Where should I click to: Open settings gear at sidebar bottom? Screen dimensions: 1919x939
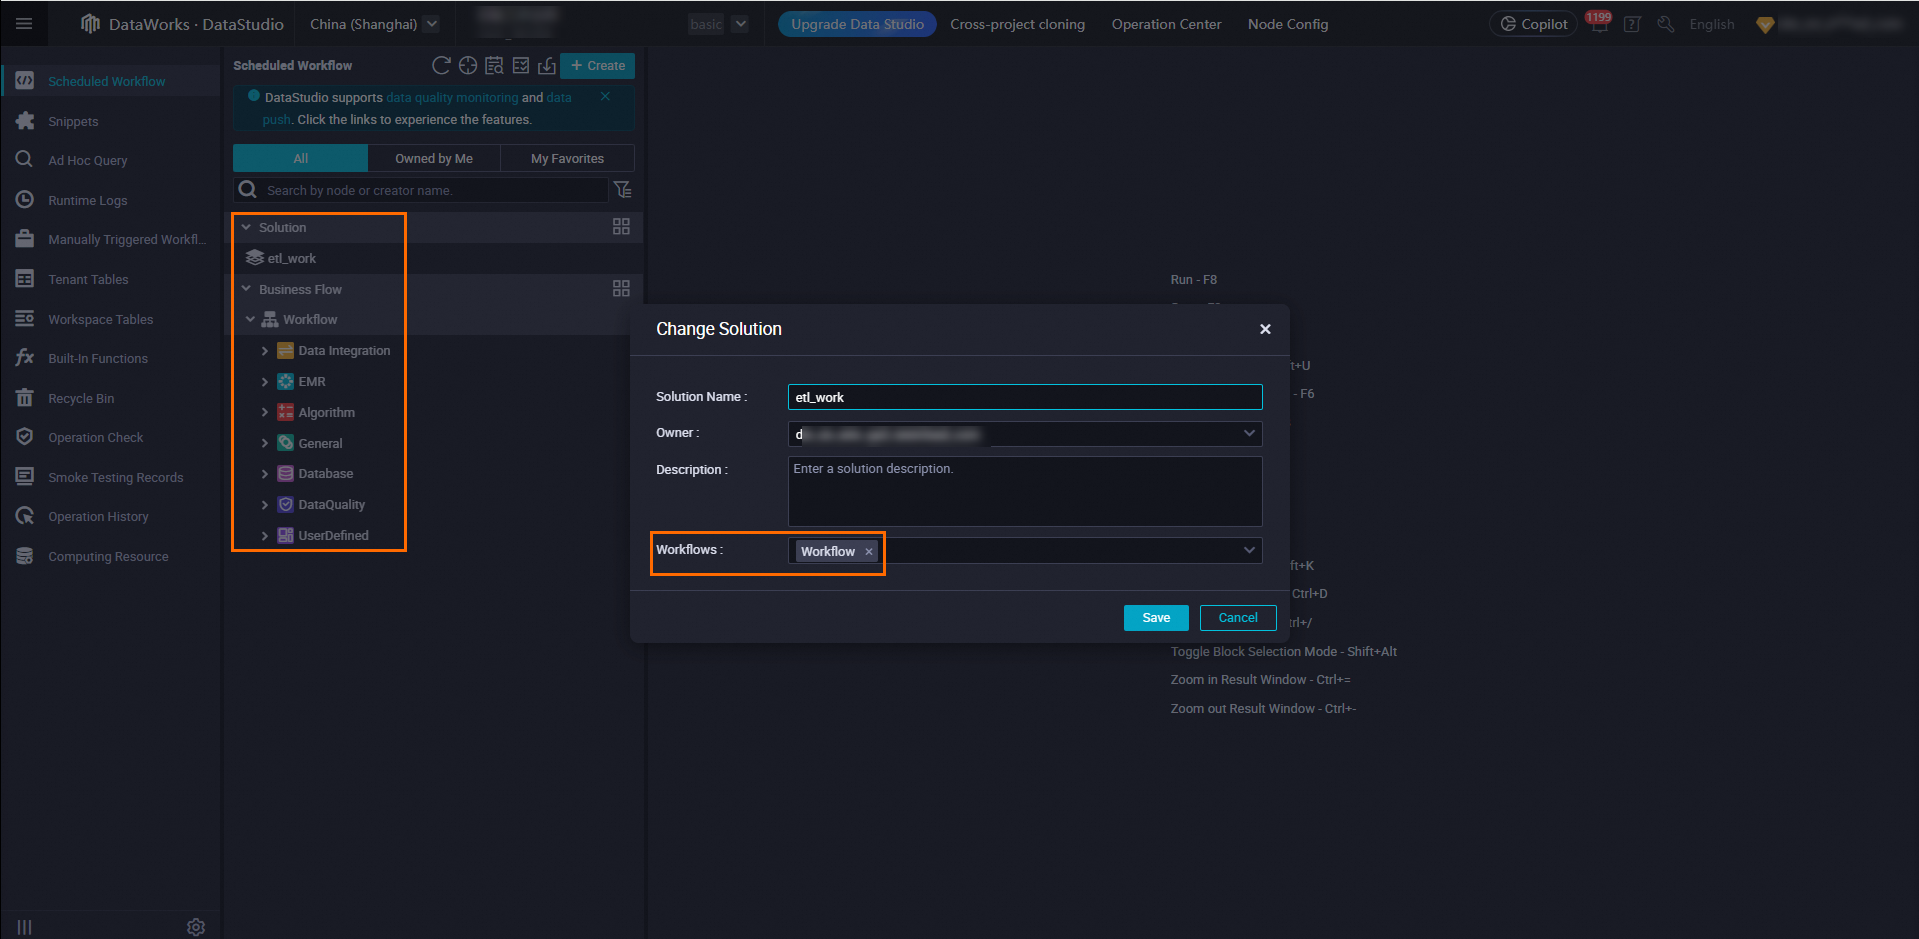196,927
